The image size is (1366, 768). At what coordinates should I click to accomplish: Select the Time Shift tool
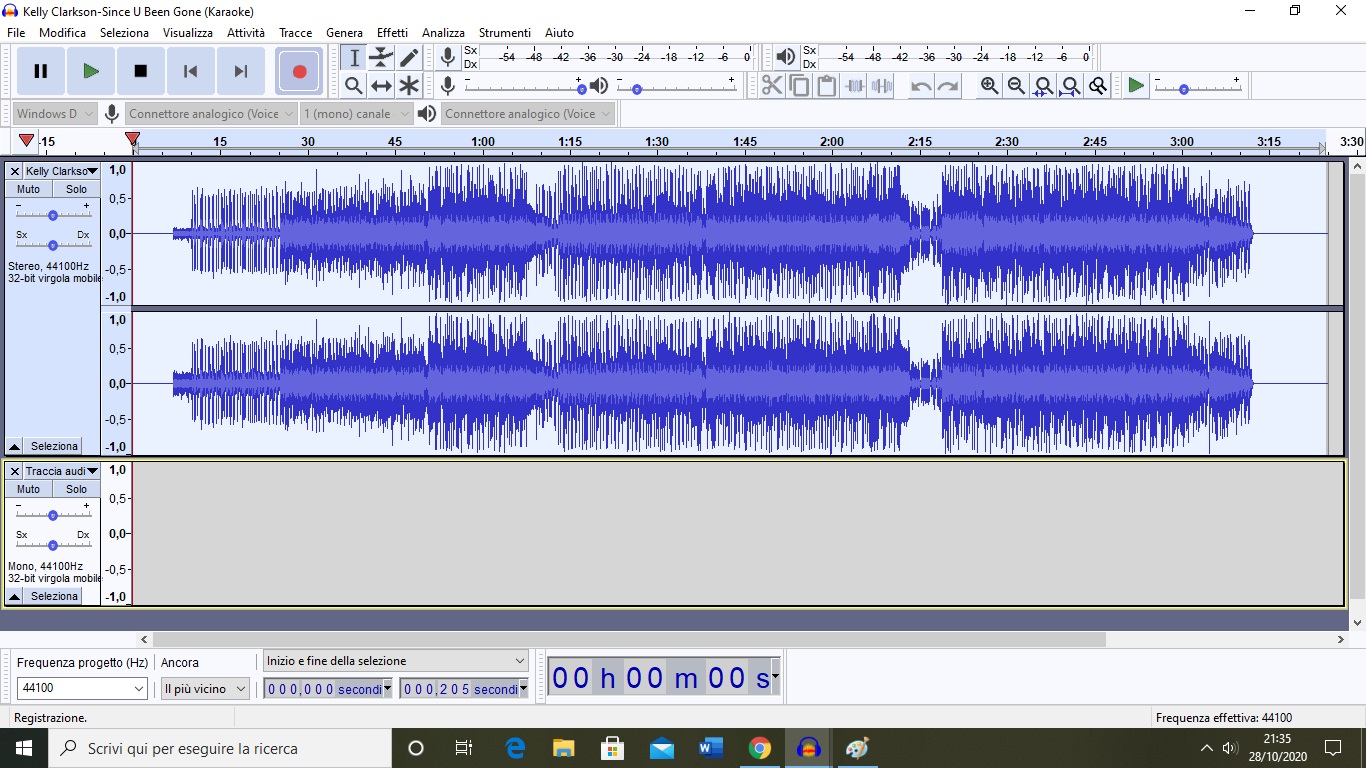click(381, 86)
